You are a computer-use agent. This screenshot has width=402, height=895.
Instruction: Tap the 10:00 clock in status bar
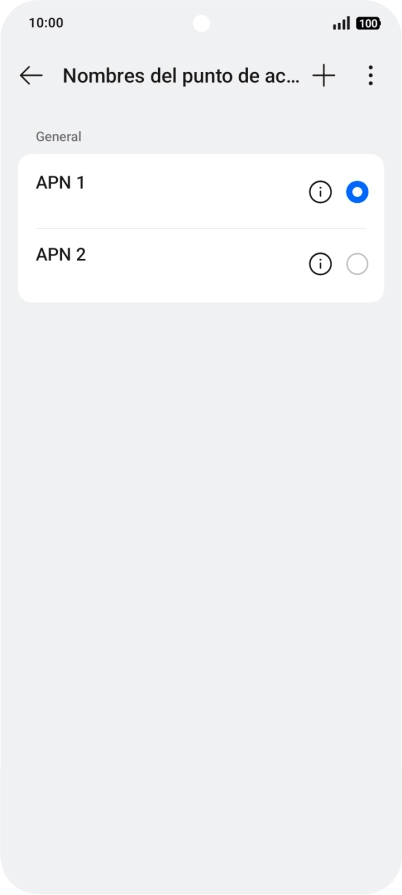point(46,23)
